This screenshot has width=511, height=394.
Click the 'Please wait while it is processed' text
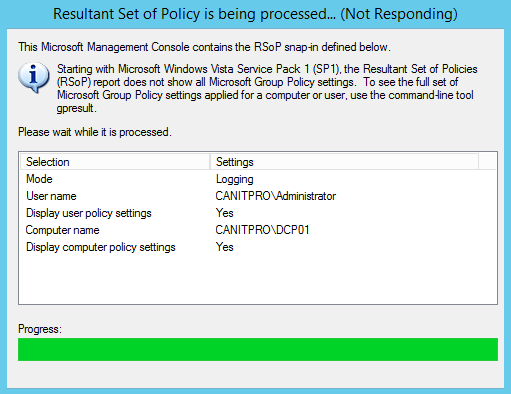[95, 132]
